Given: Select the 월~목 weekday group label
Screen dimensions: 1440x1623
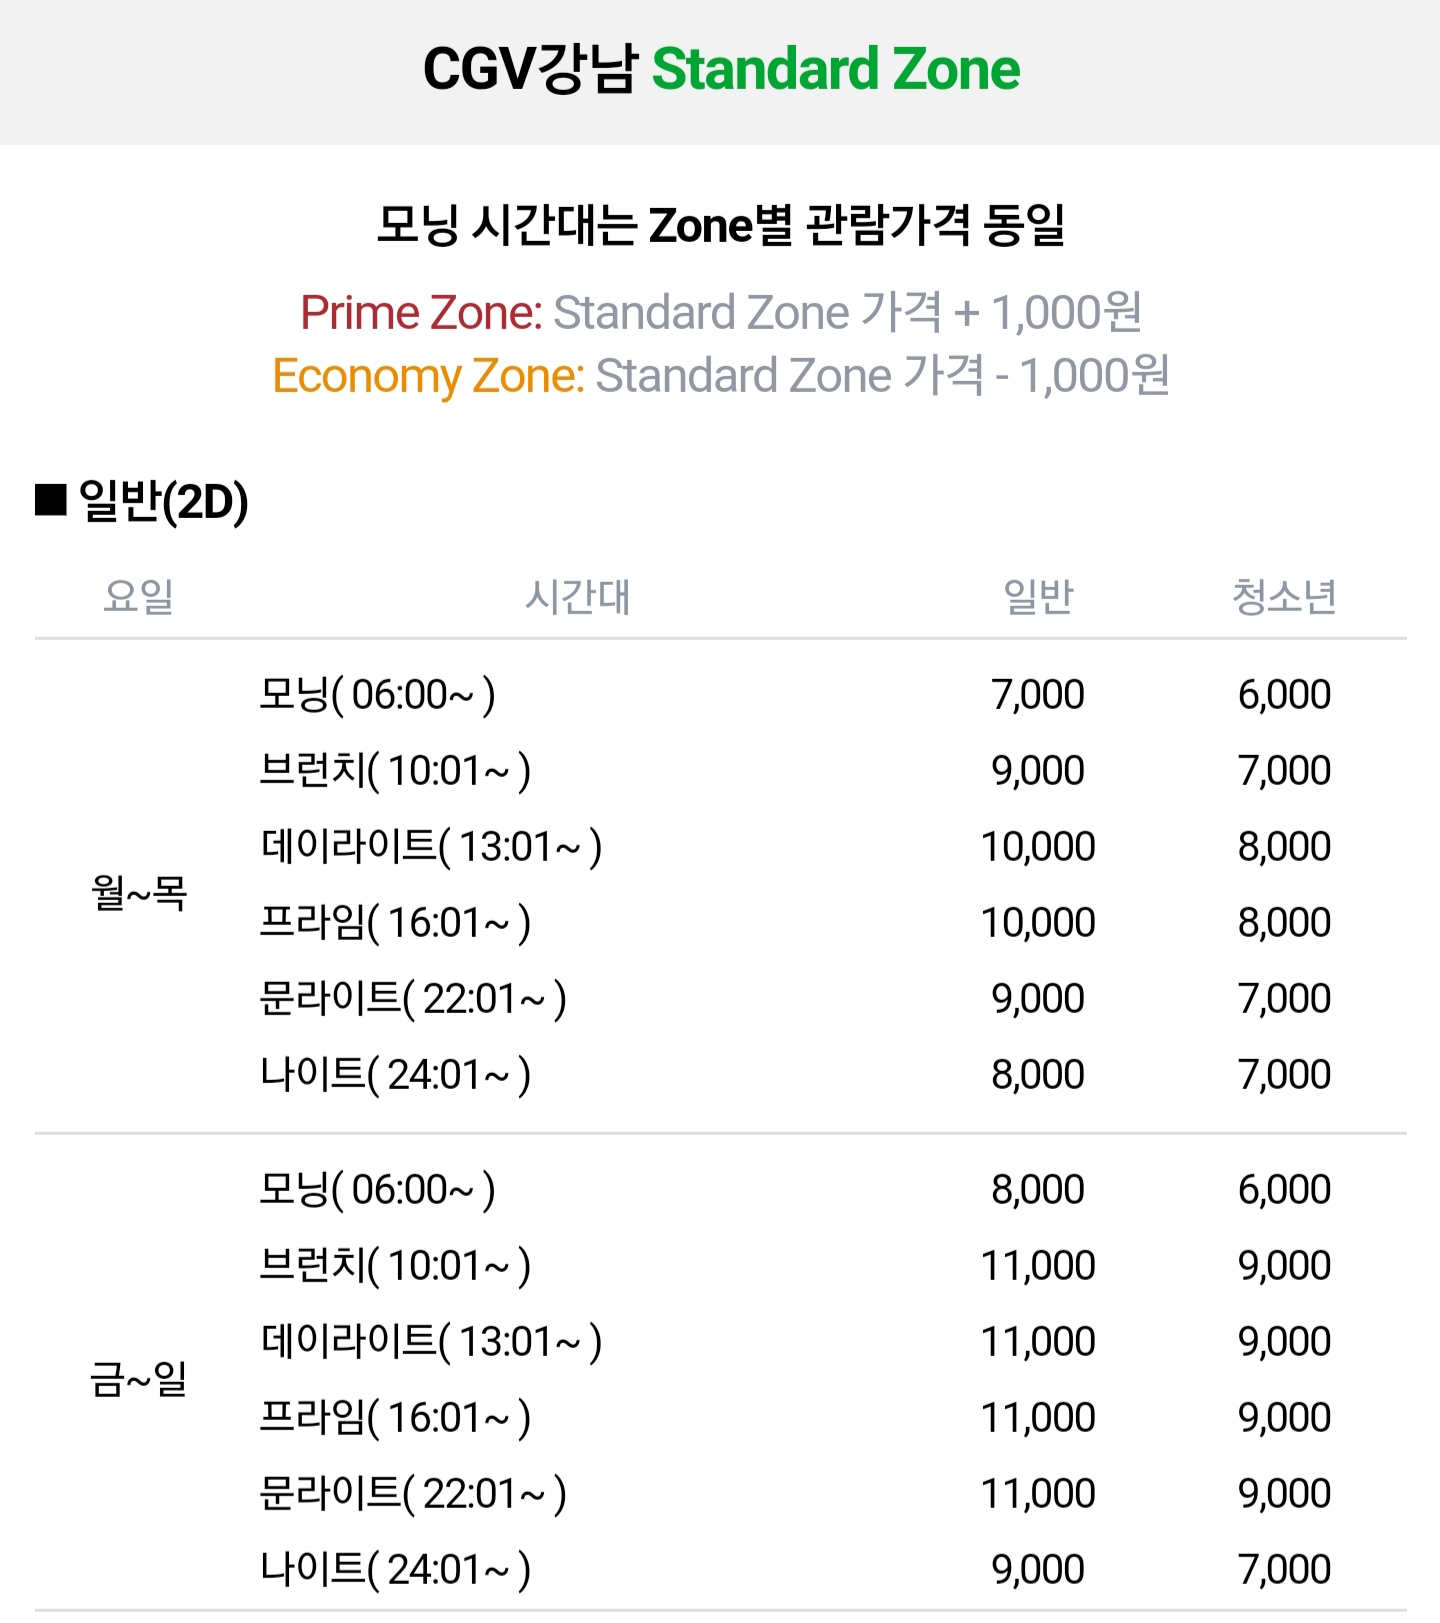Looking at the screenshot, I should (139, 892).
